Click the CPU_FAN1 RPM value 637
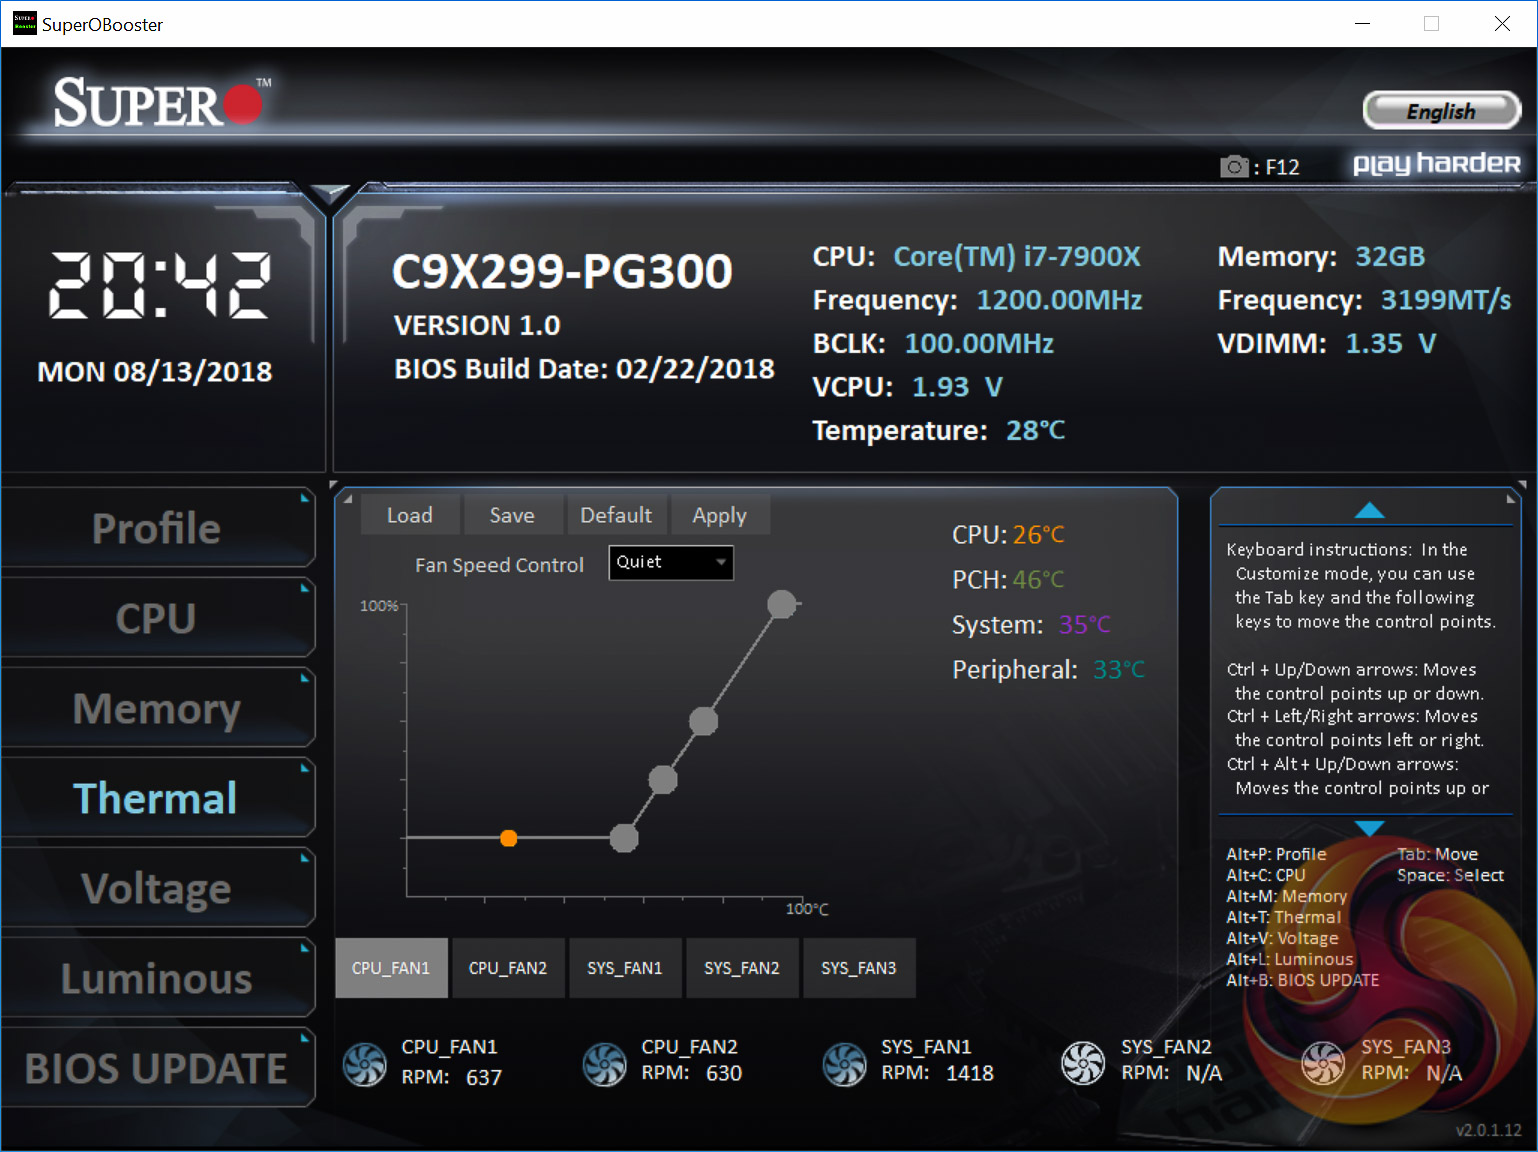The image size is (1538, 1152). pos(484,1077)
